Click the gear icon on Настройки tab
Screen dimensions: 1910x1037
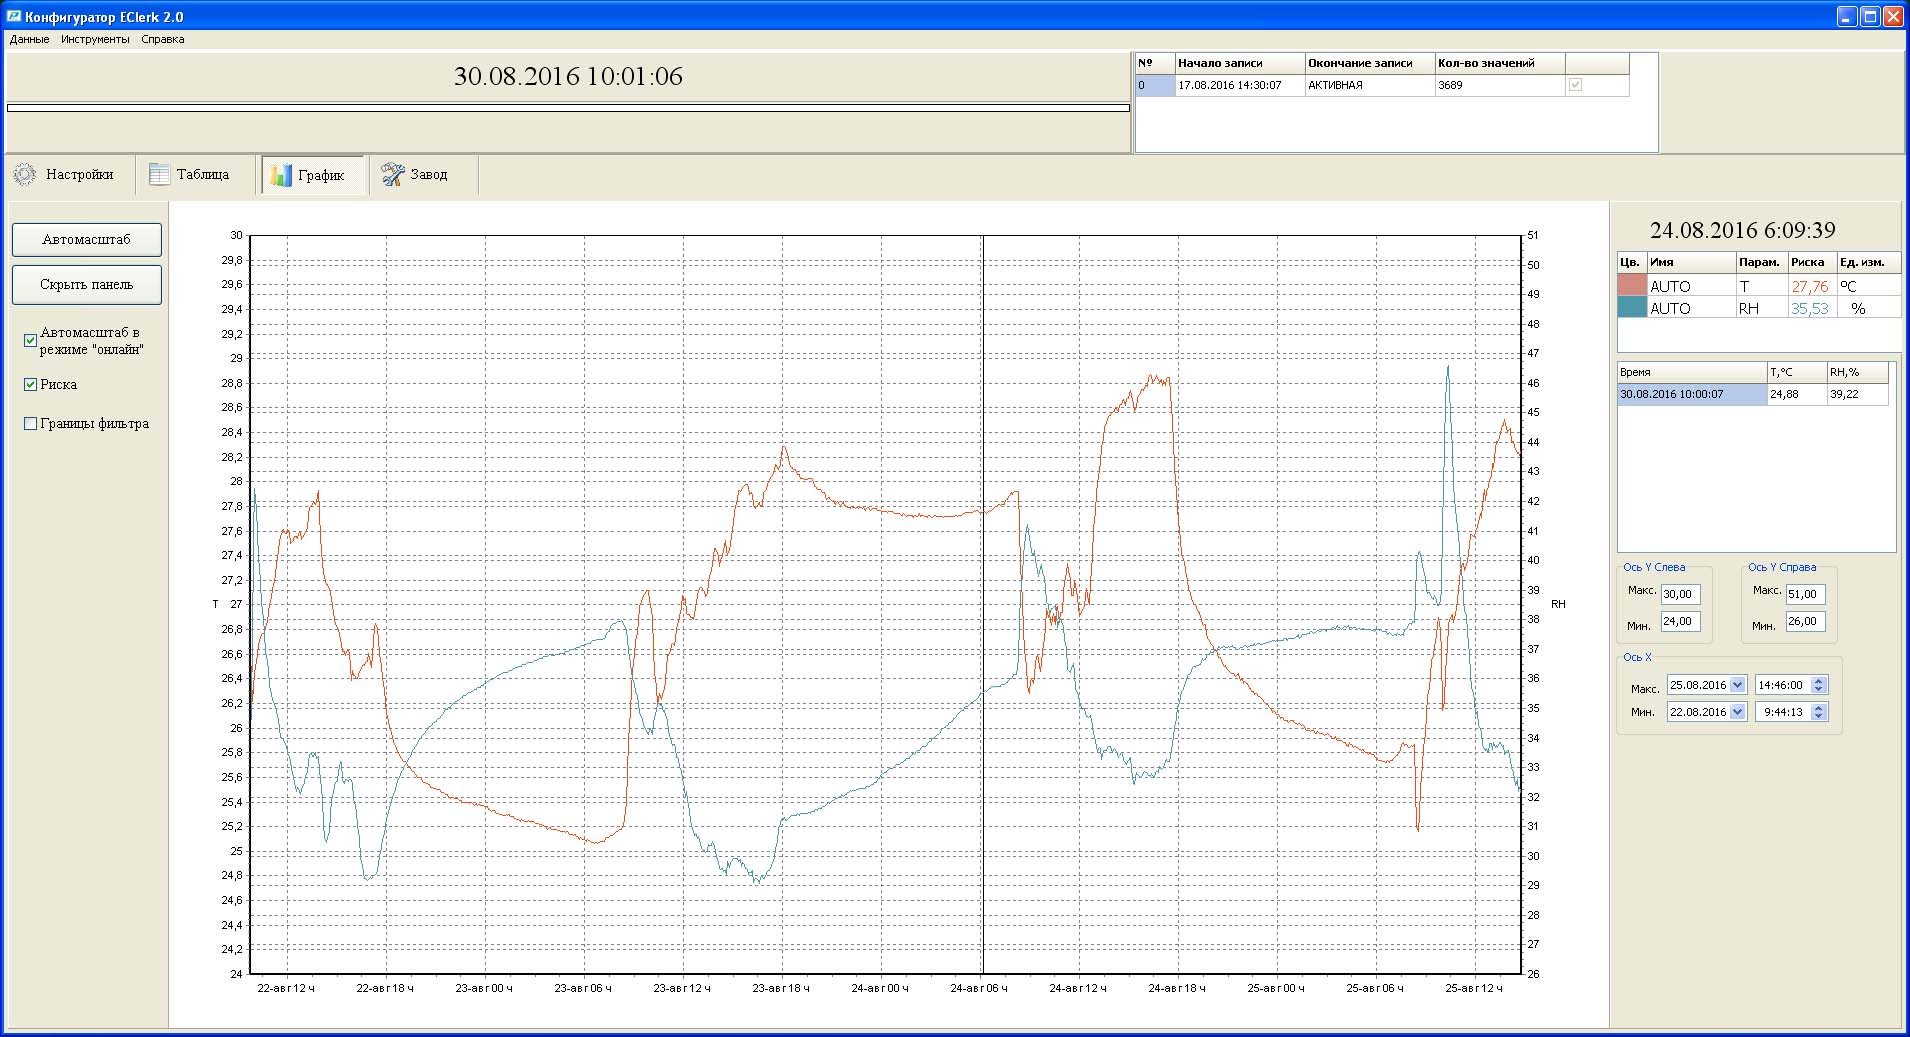[25, 175]
